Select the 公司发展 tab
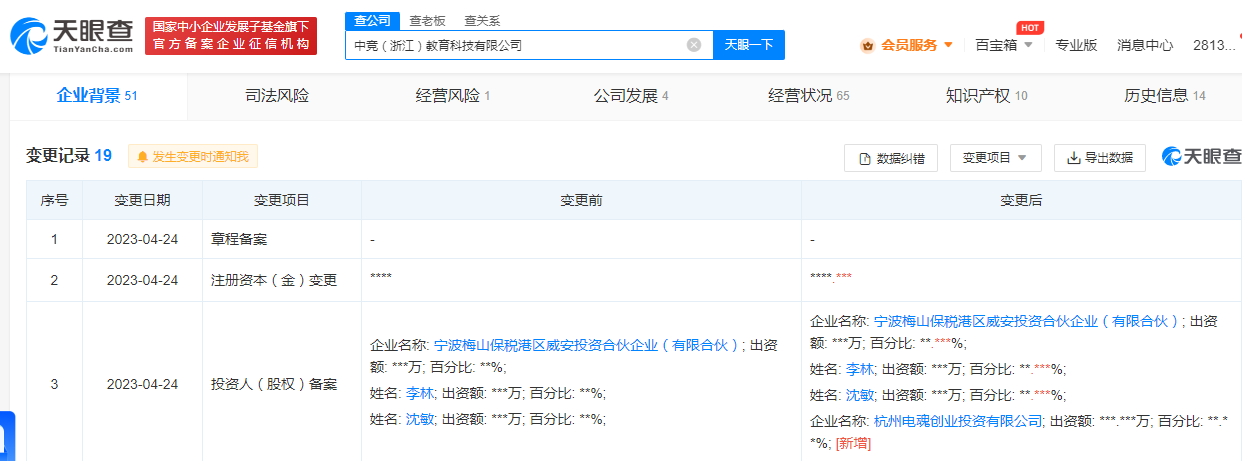1242x461 pixels. [x=630, y=96]
